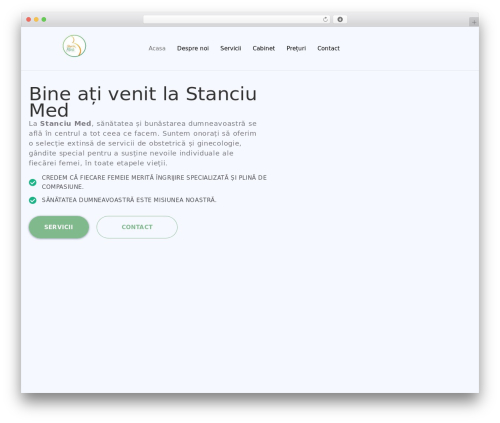This screenshot has height=423, width=500.
Task: Navigate to Contact in top menu
Action: tap(328, 48)
